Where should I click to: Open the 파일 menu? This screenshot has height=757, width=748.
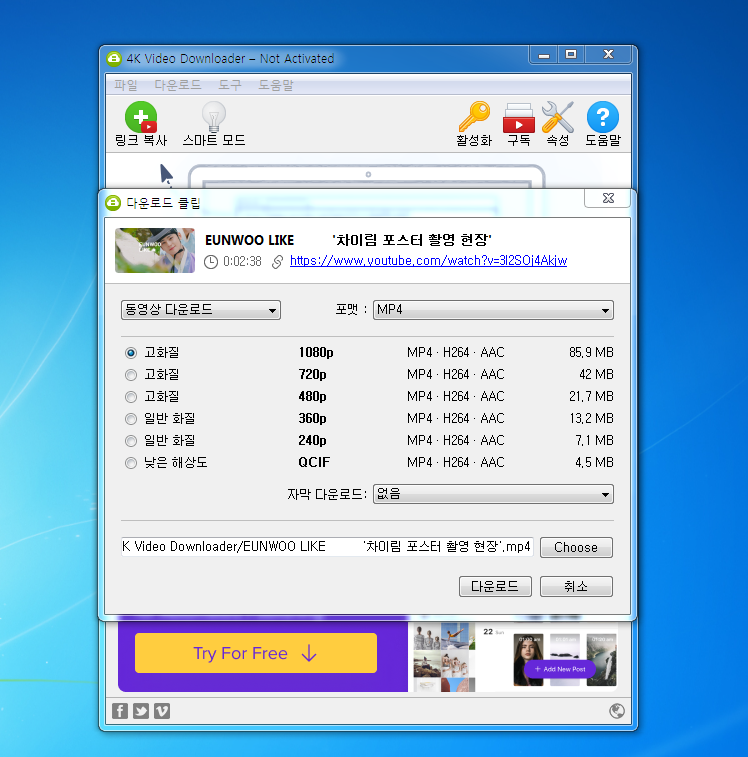pos(126,85)
